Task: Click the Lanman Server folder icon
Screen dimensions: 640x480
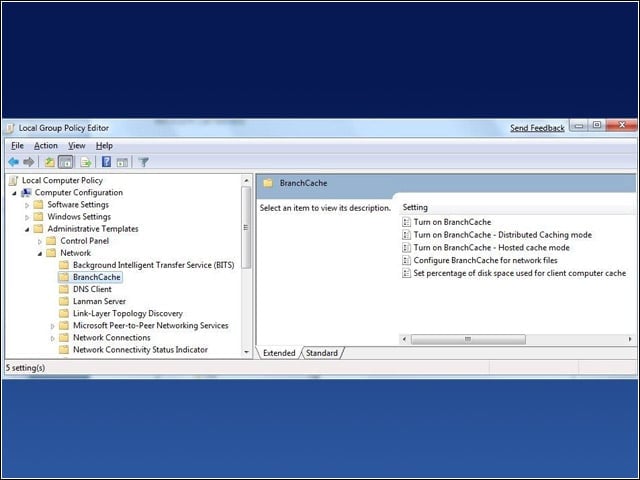Action: (x=64, y=301)
